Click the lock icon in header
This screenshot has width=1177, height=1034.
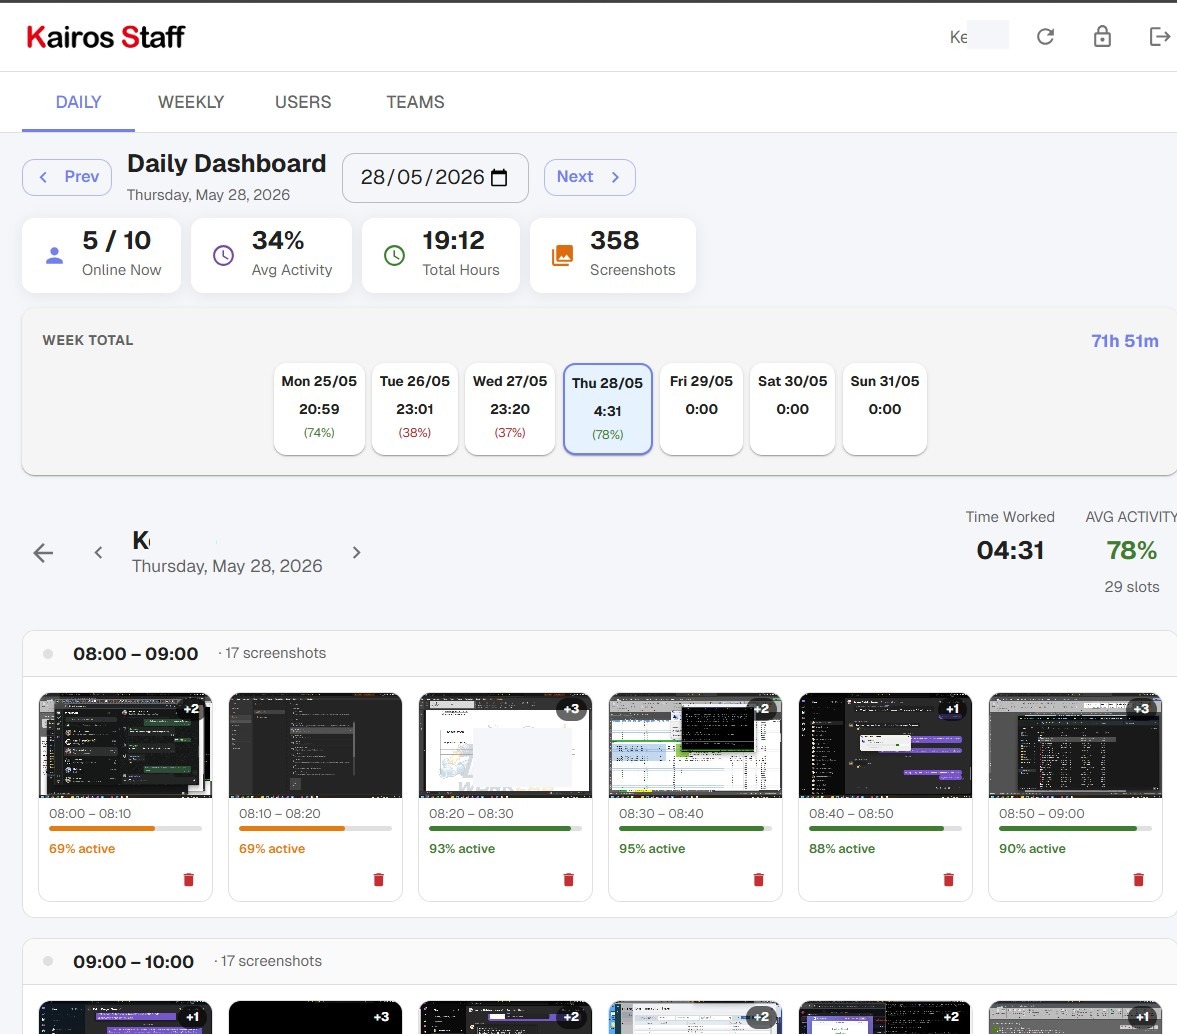coord(1102,36)
